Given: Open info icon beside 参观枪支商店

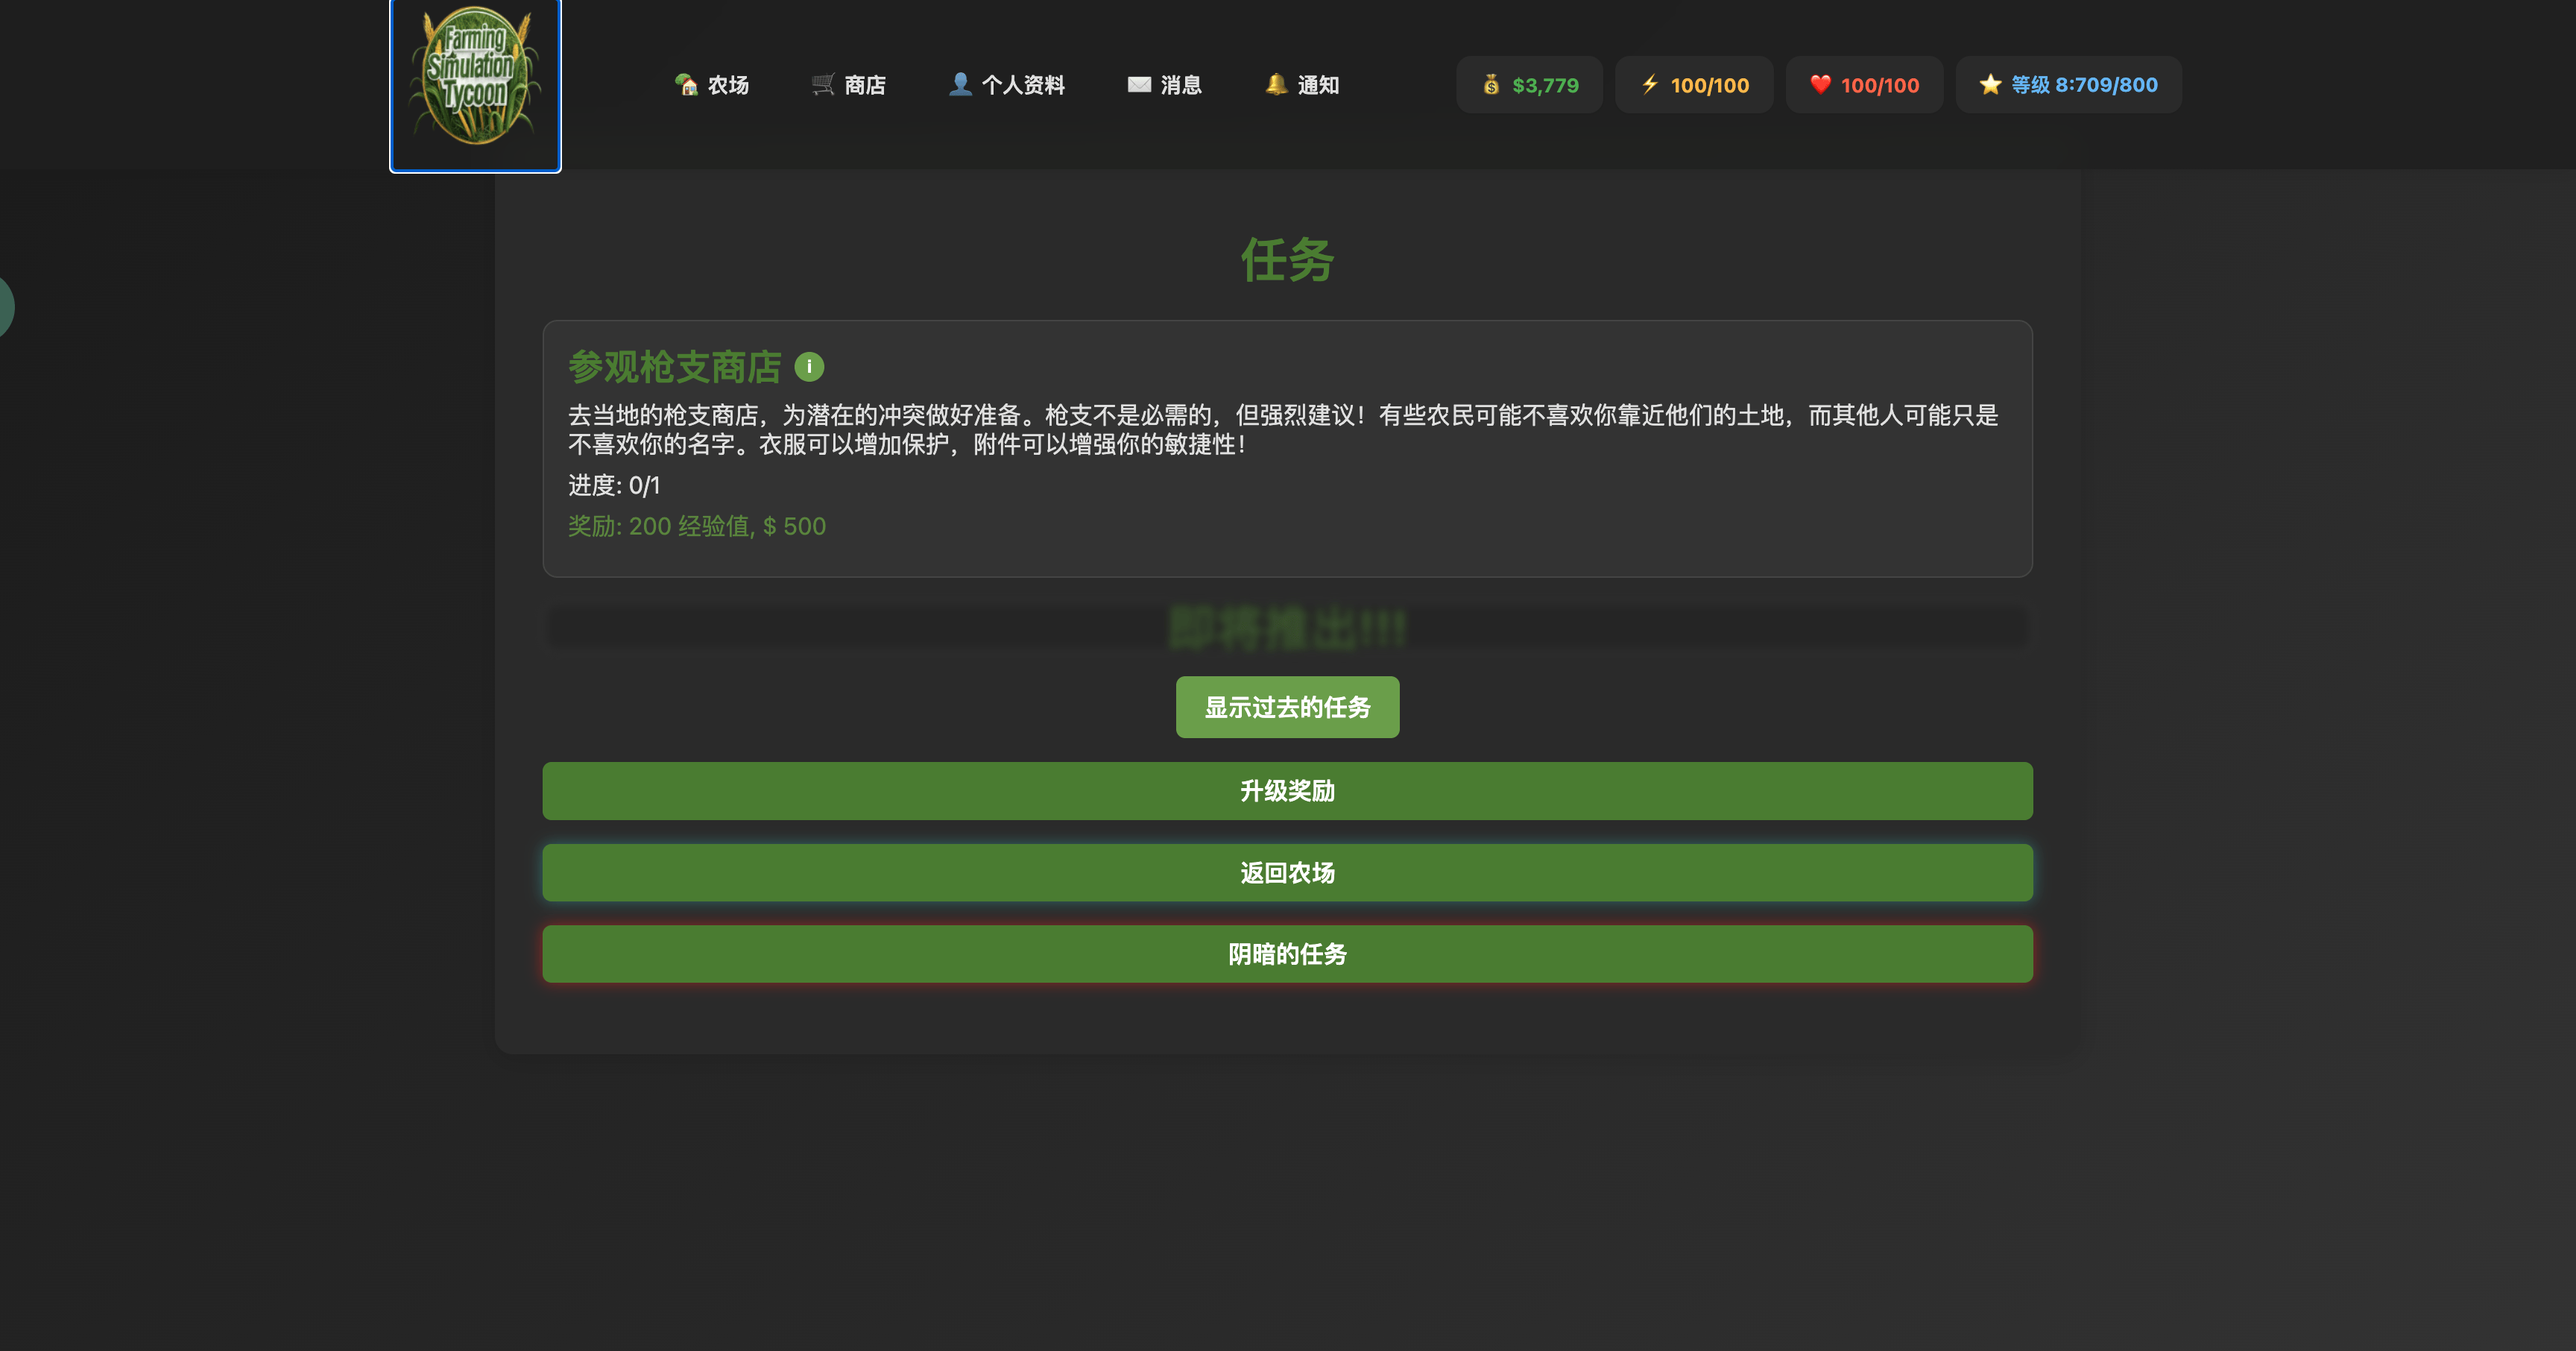Looking at the screenshot, I should click(x=809, y=367).
